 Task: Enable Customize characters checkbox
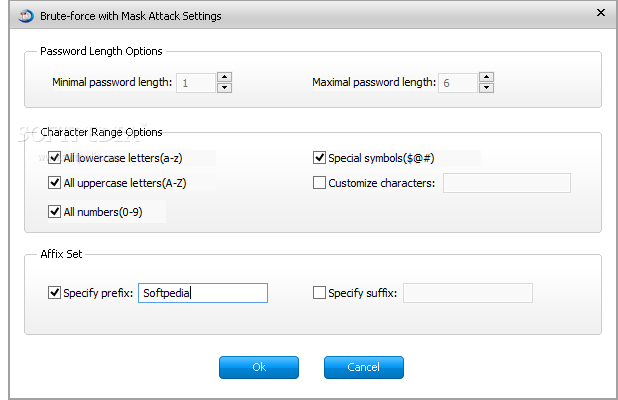pos(319,182)
